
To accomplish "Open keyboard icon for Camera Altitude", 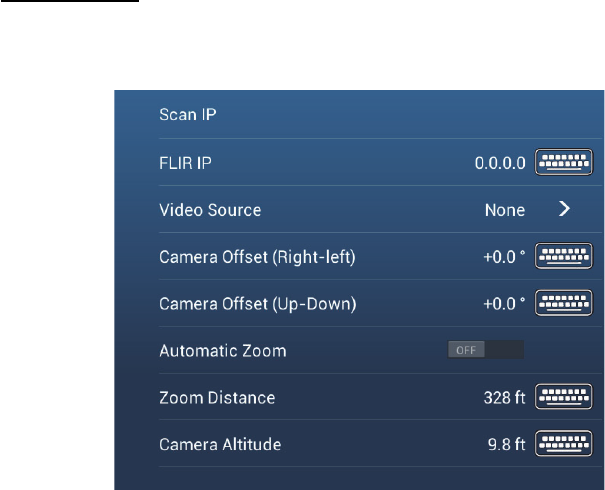I will [564, 443].
